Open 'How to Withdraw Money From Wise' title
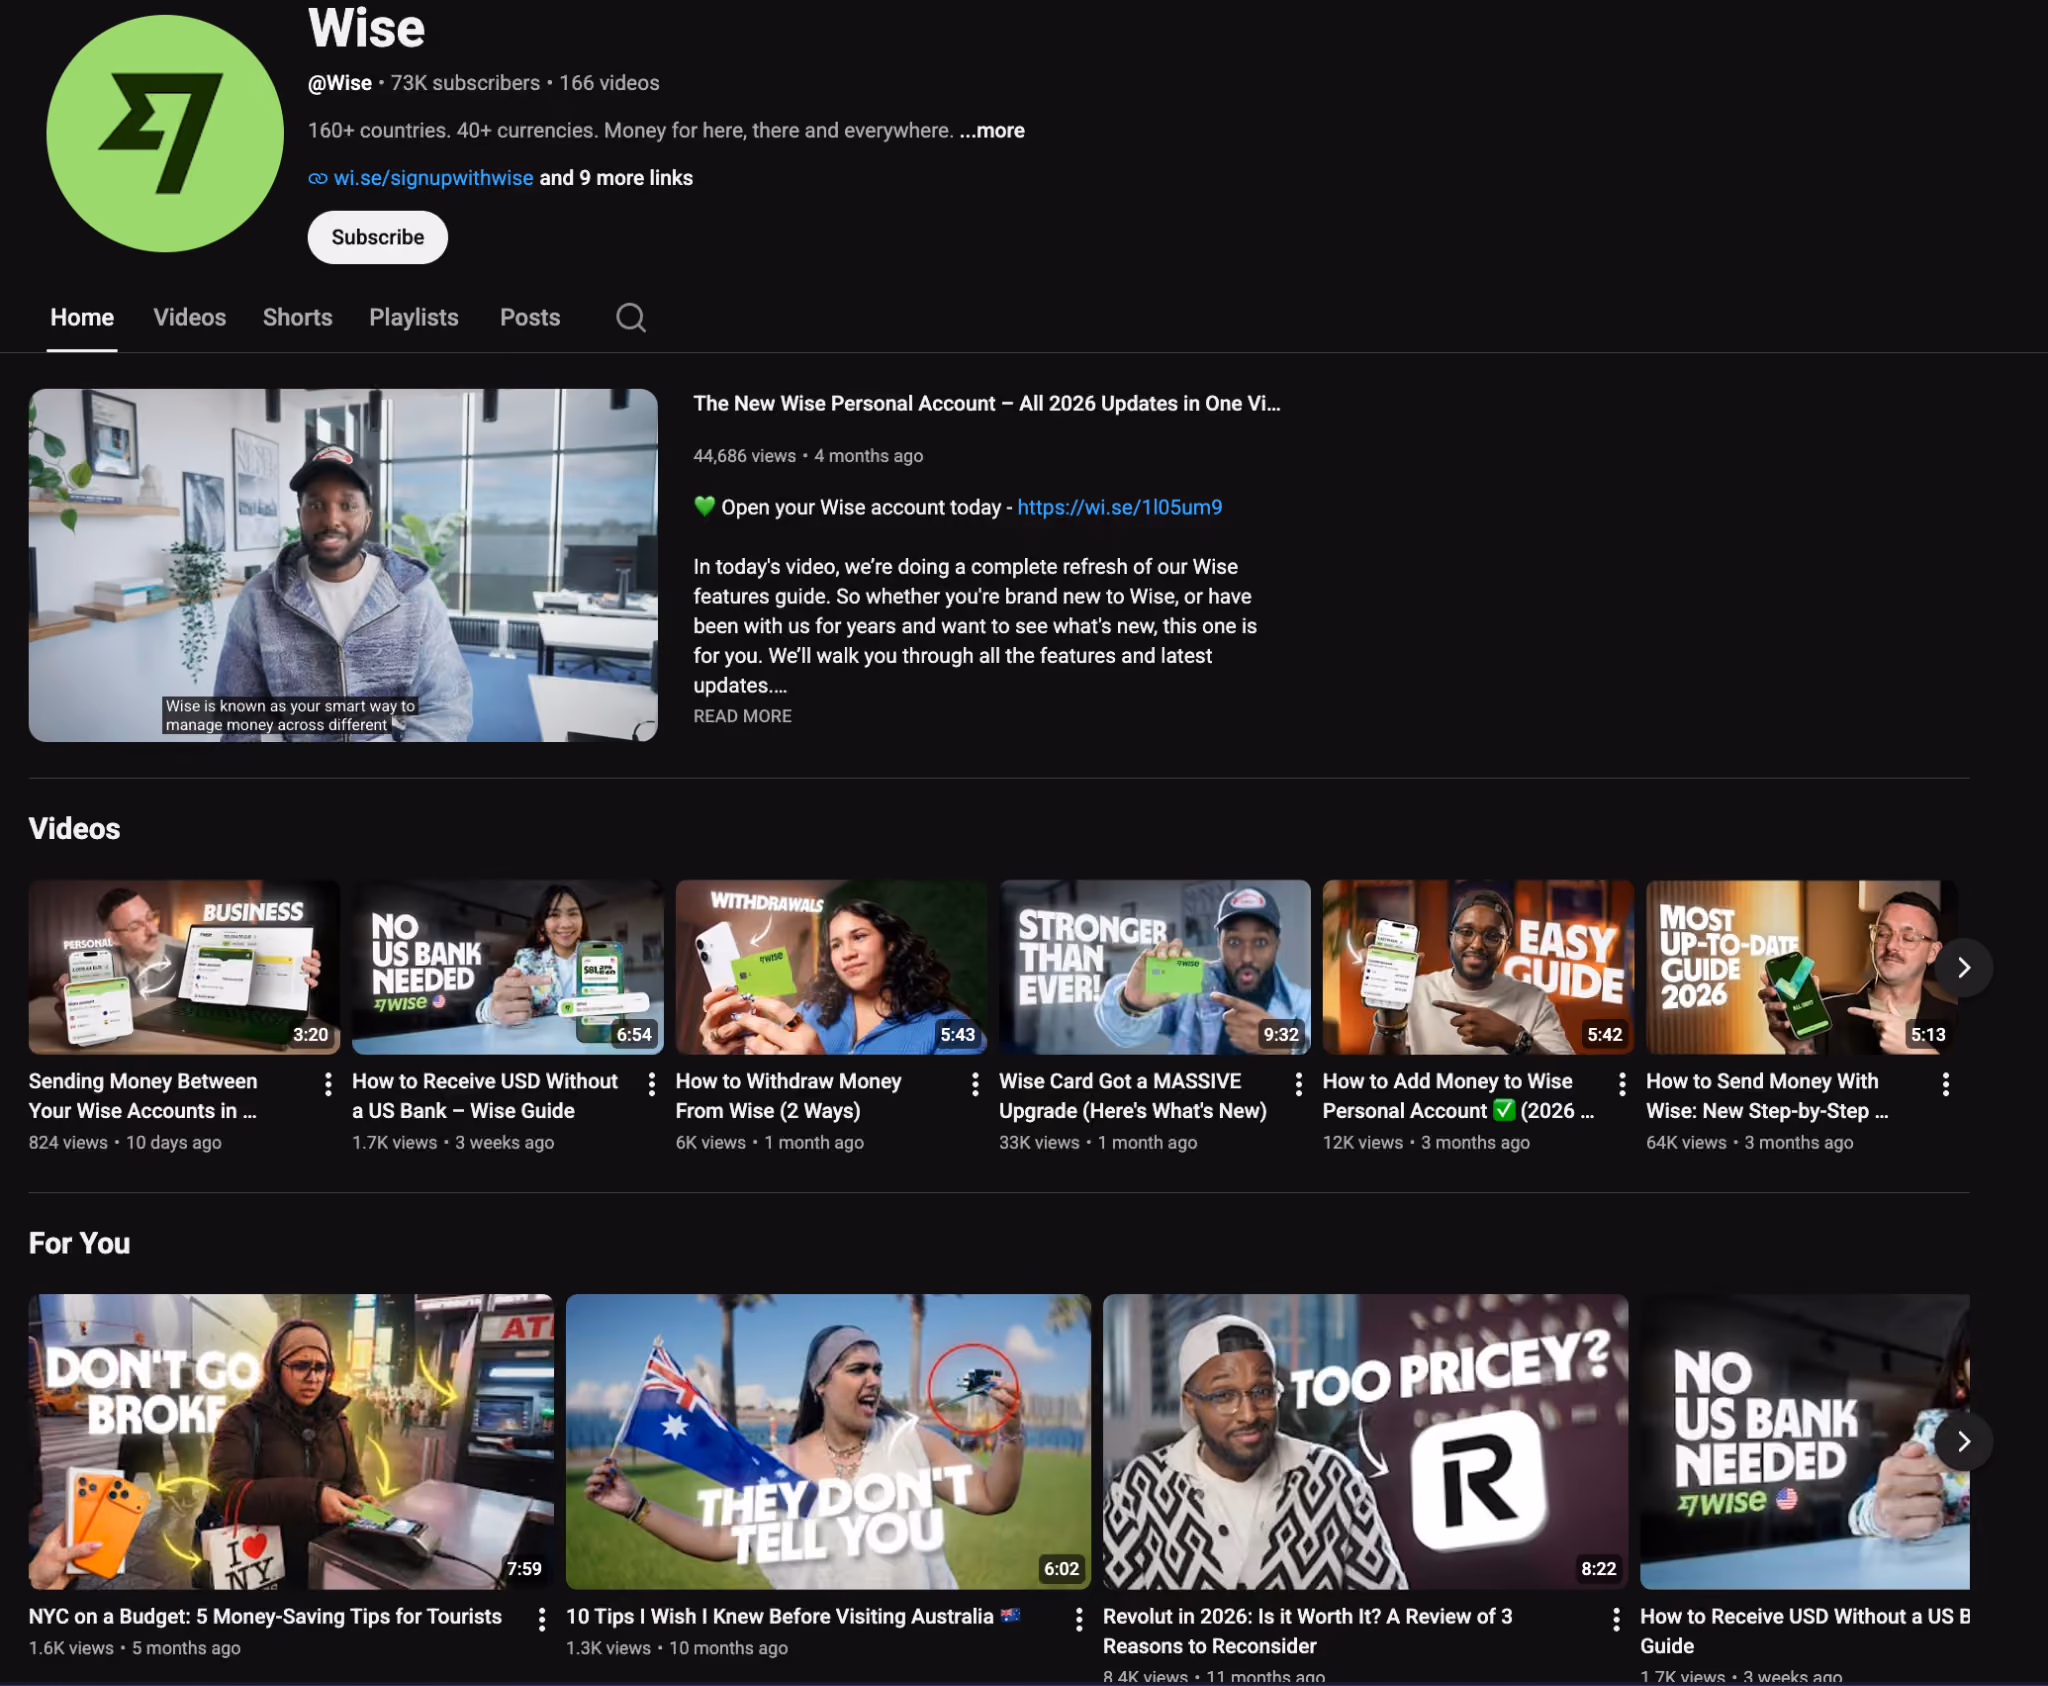 tap(789, 1096)
